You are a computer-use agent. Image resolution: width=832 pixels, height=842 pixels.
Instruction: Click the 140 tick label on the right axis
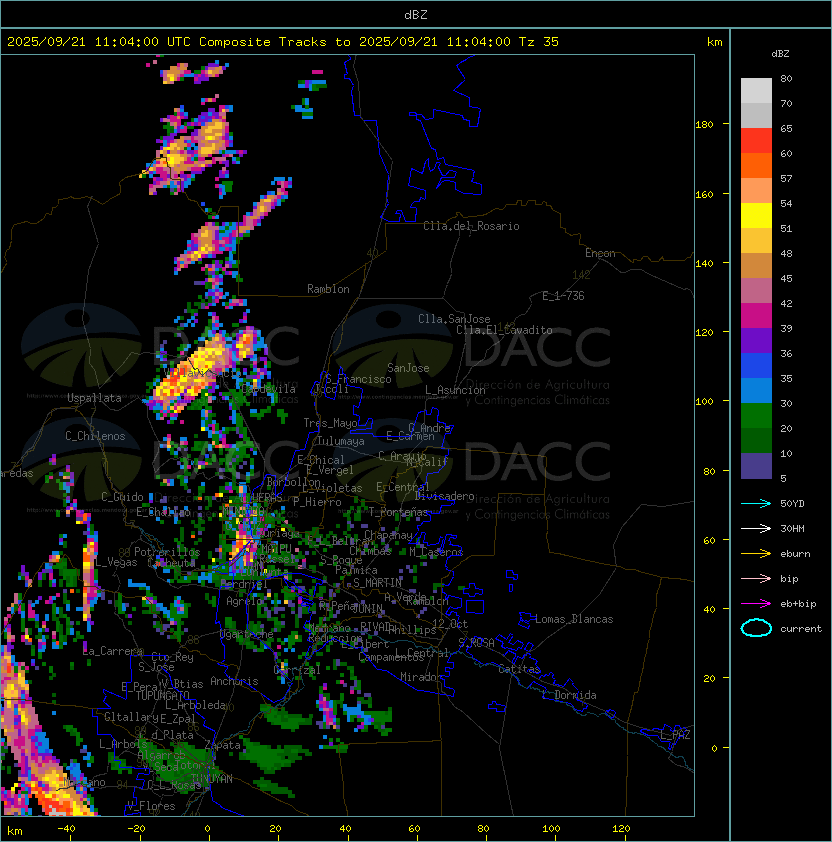click(x=704, y=264)
